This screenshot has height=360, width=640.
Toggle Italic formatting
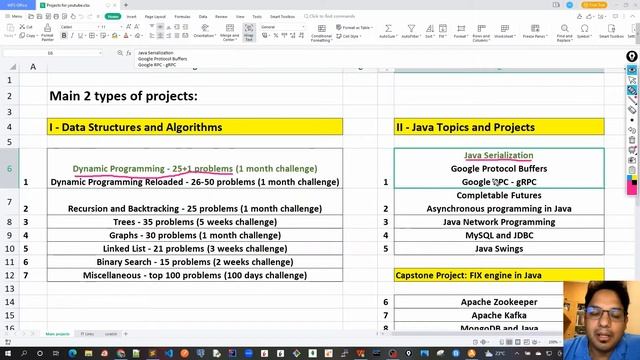coord(72,36)
